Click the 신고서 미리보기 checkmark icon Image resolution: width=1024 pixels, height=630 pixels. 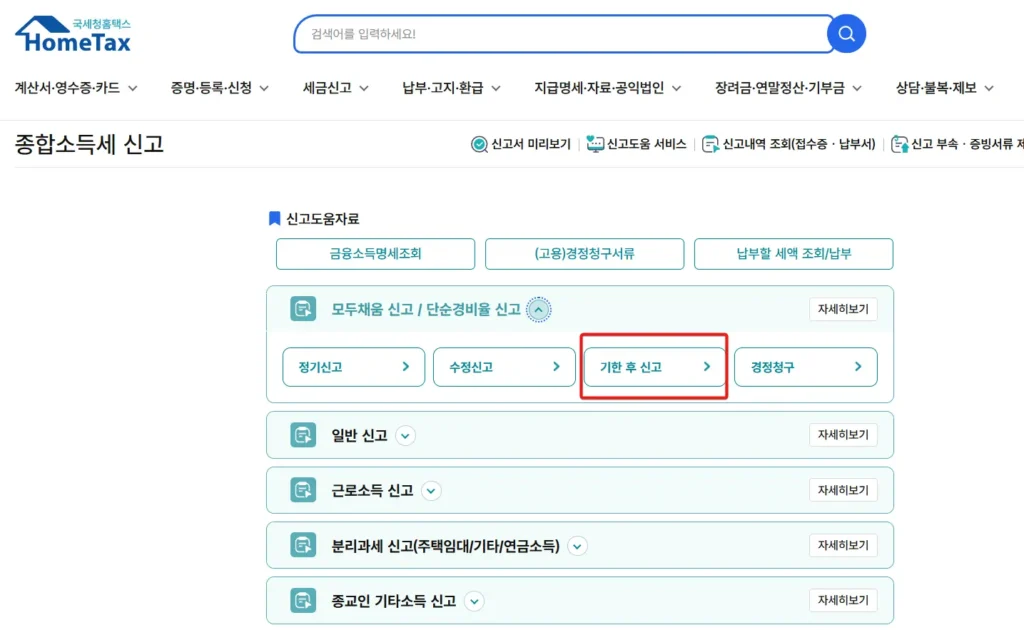click(479, 144)
